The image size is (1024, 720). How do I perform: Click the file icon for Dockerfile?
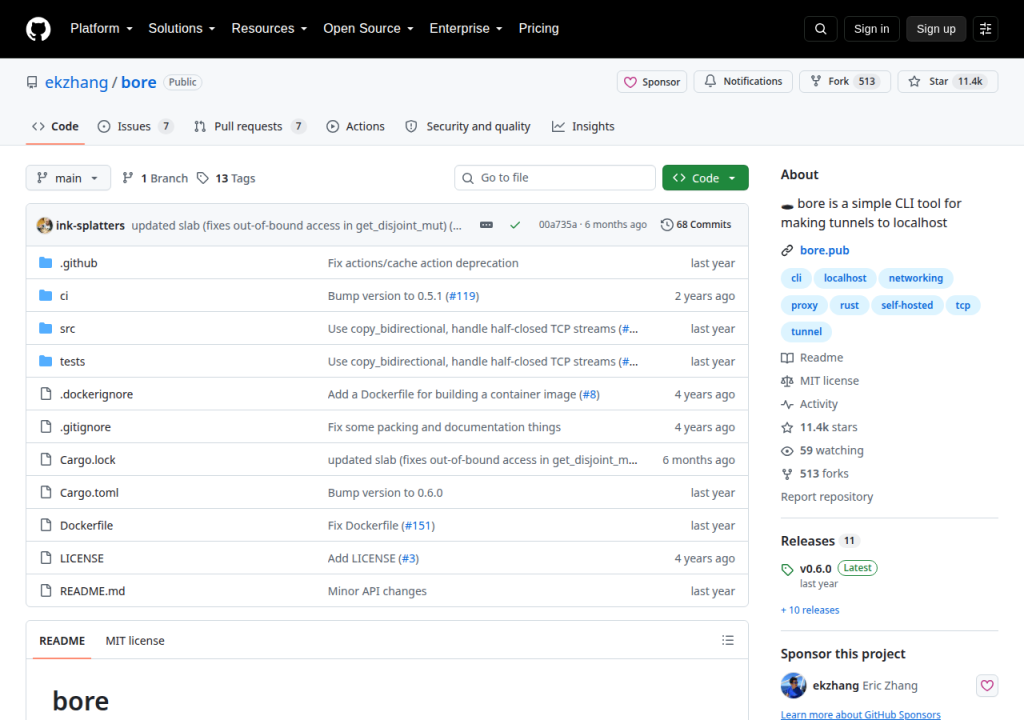coord(46,525)
